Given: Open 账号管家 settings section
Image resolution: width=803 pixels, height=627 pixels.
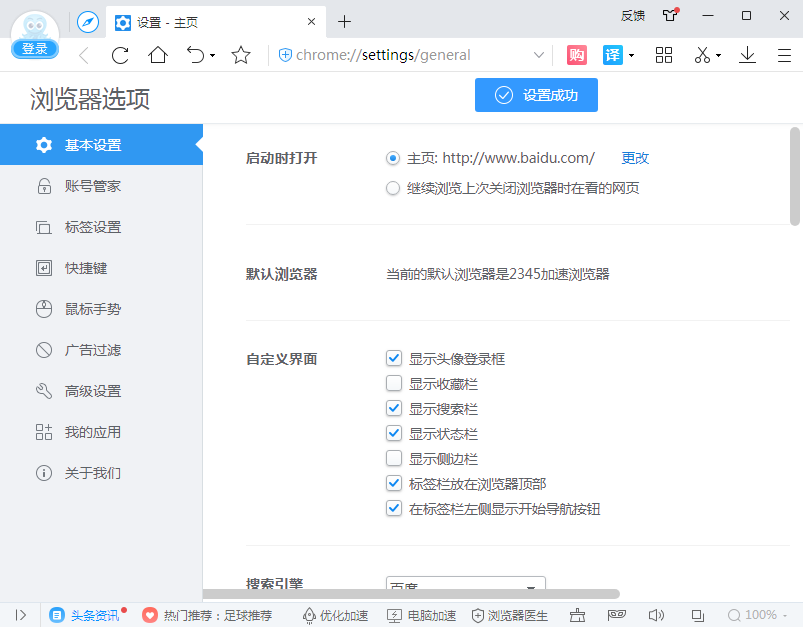Looking at the screenshot, I should [x=101, y=186].
